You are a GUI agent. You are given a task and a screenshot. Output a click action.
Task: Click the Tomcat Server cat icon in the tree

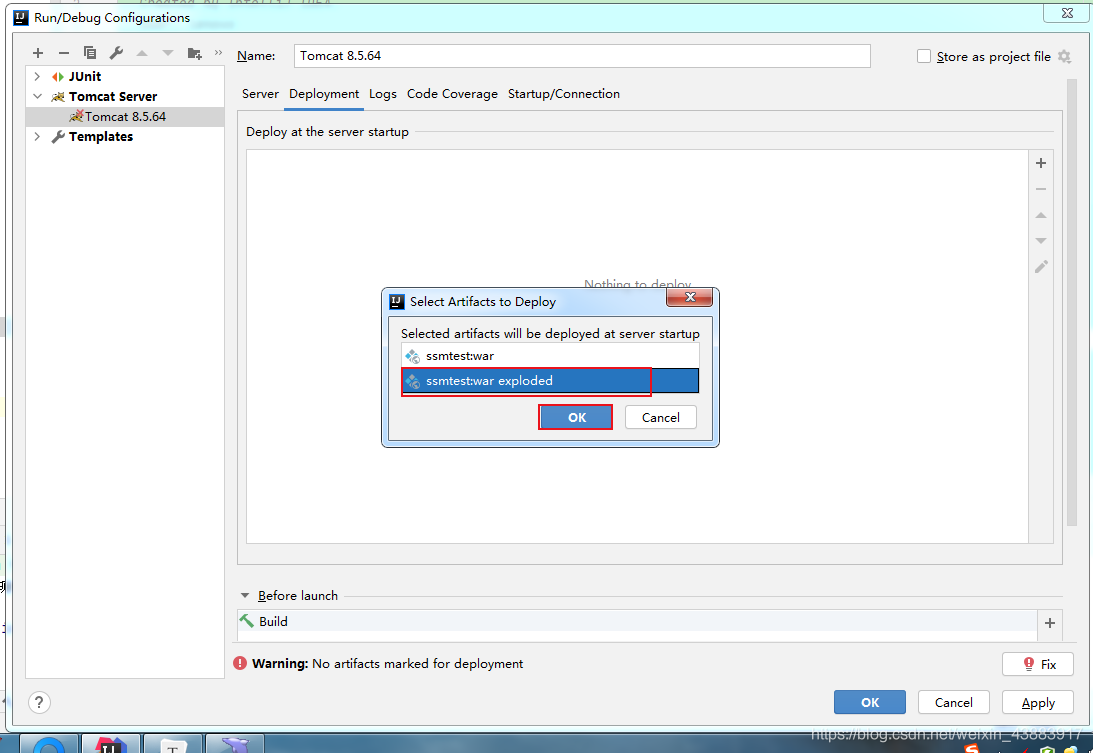click(x=59, y=97)
